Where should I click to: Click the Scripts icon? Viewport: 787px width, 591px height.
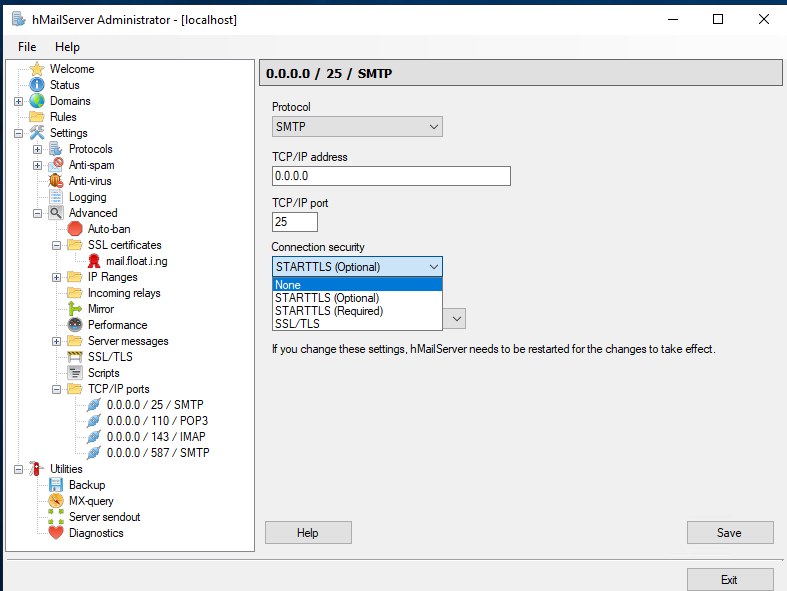click(x=75, y=373)
